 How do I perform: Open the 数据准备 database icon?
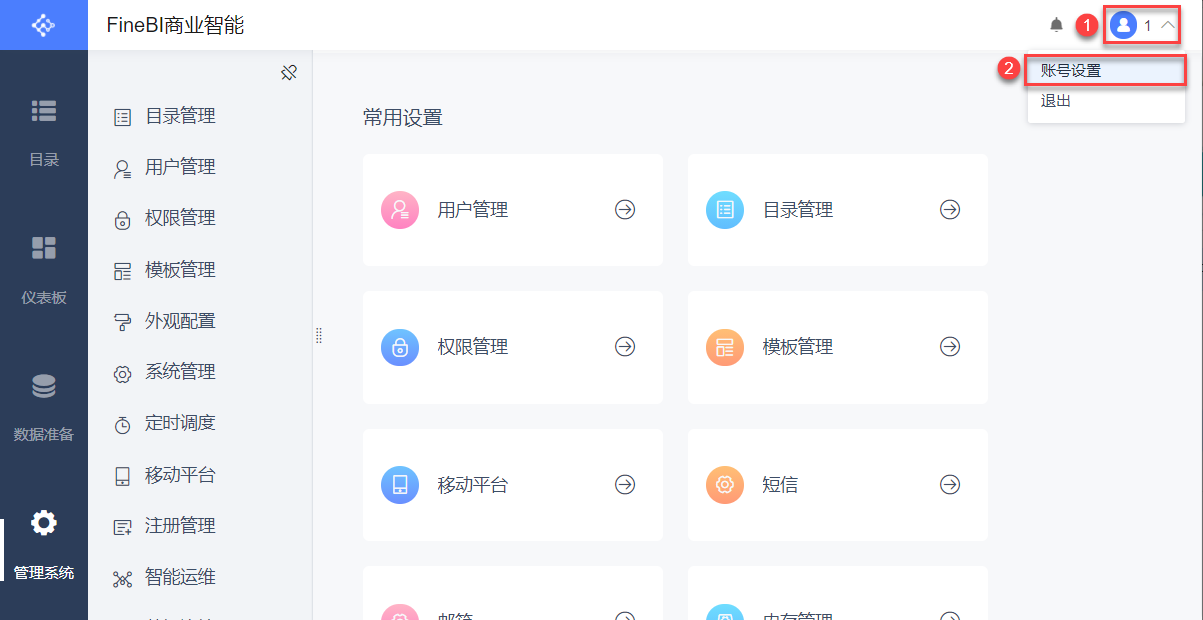tap(44, 386)
